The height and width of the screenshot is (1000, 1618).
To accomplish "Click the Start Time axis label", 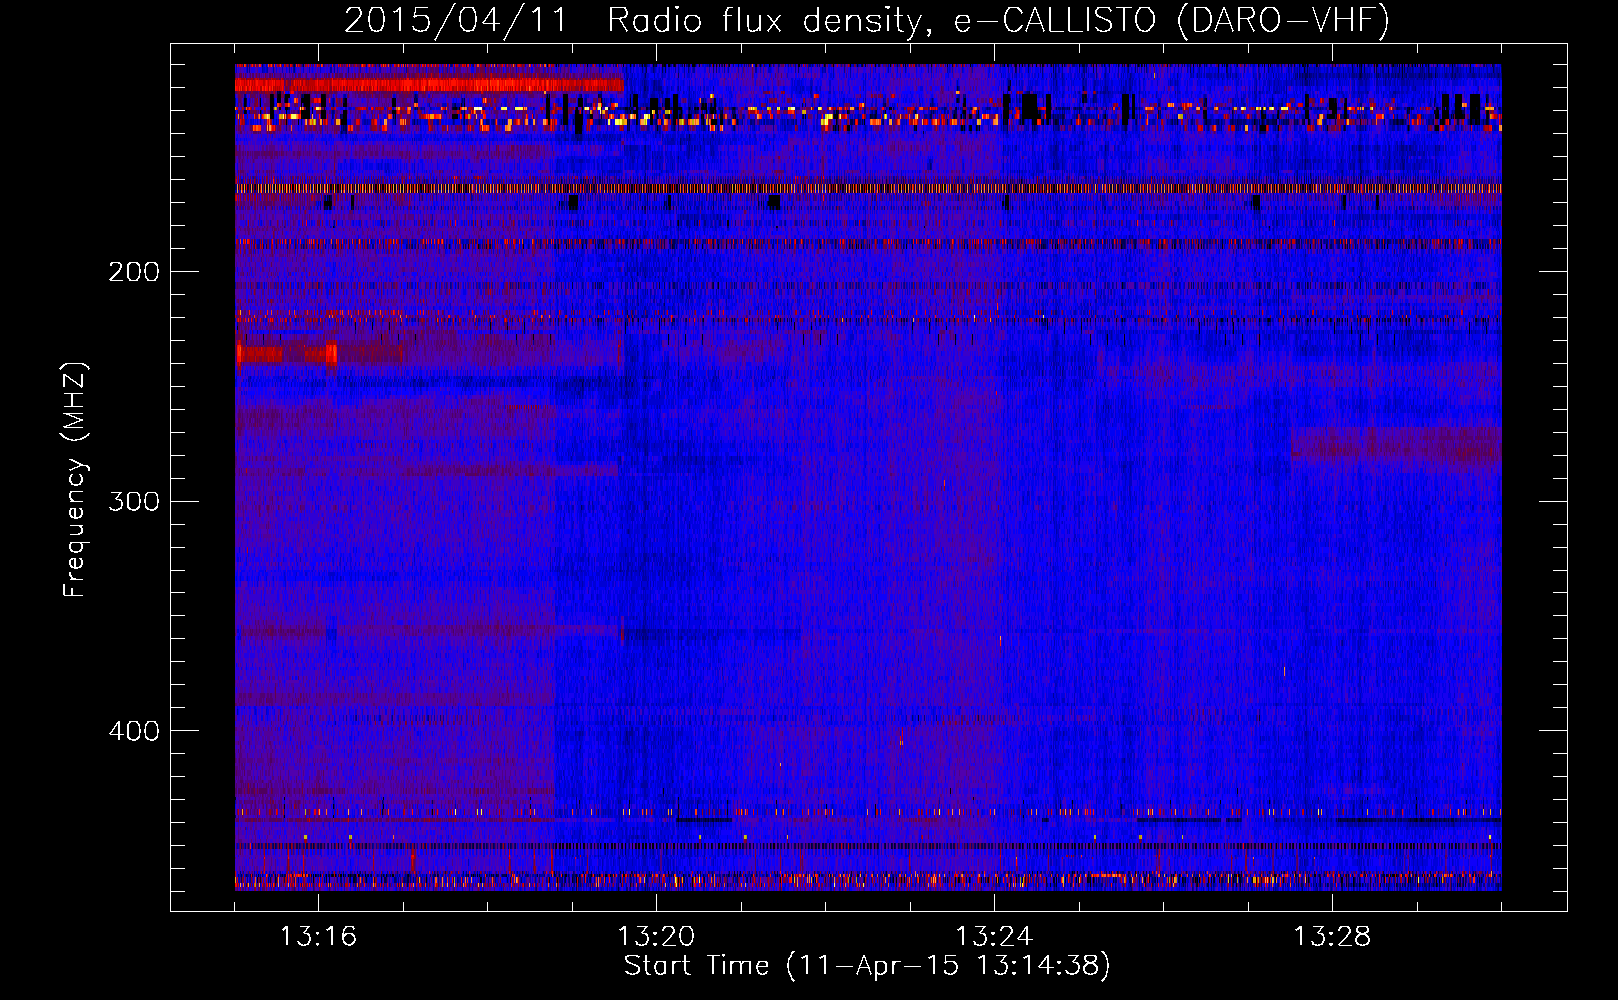I will (867, 966).
